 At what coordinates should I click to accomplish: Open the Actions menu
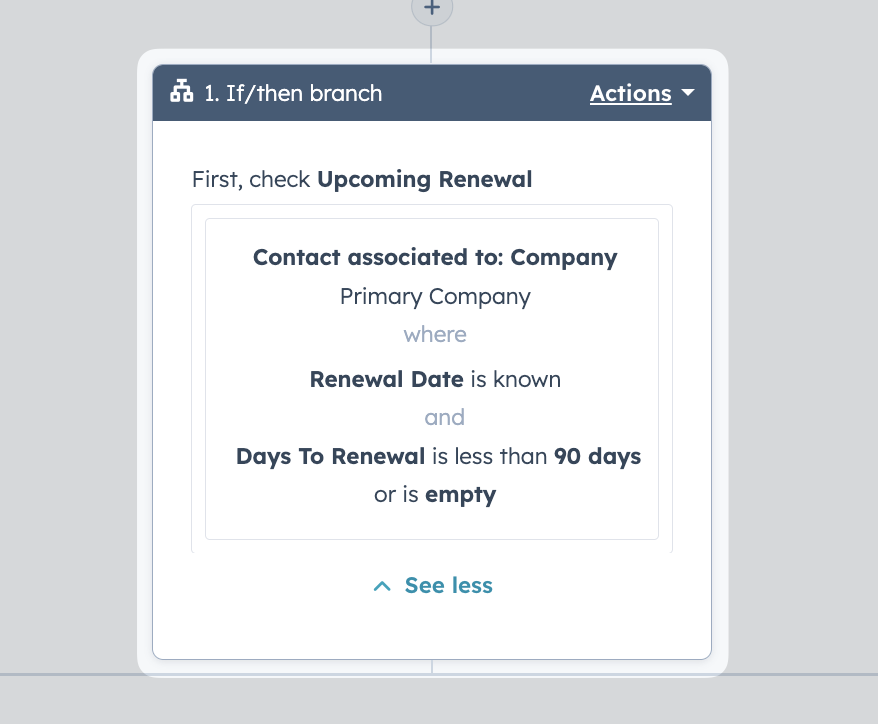pyautogui.click(x=631, y=94)
